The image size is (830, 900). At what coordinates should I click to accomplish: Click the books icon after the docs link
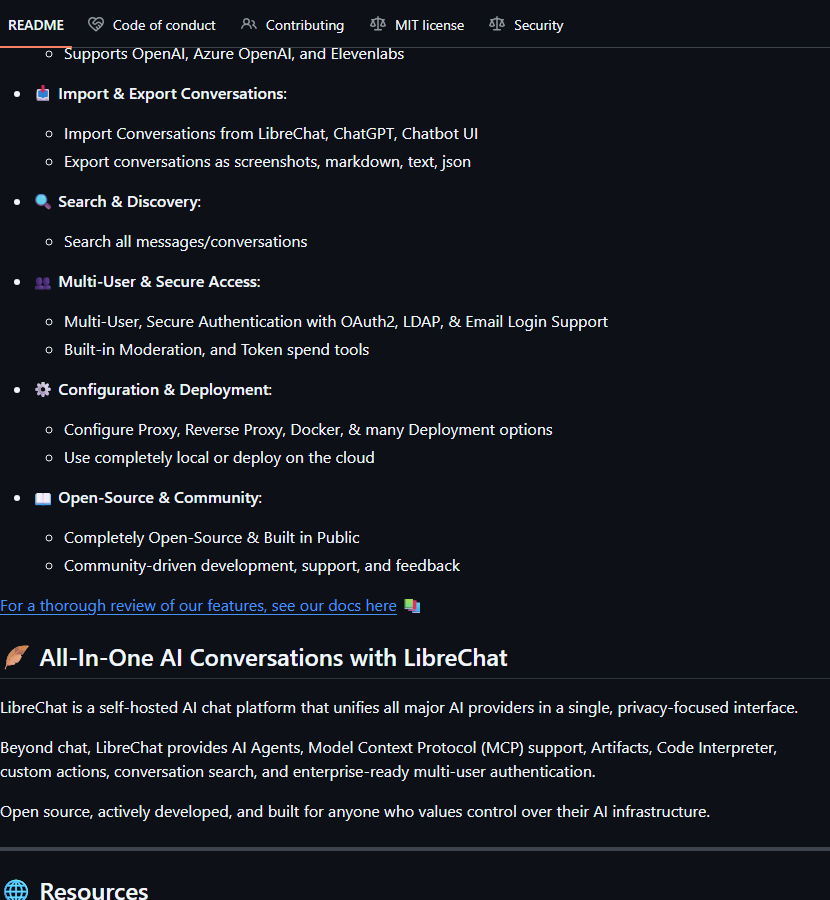click(411, 605)
